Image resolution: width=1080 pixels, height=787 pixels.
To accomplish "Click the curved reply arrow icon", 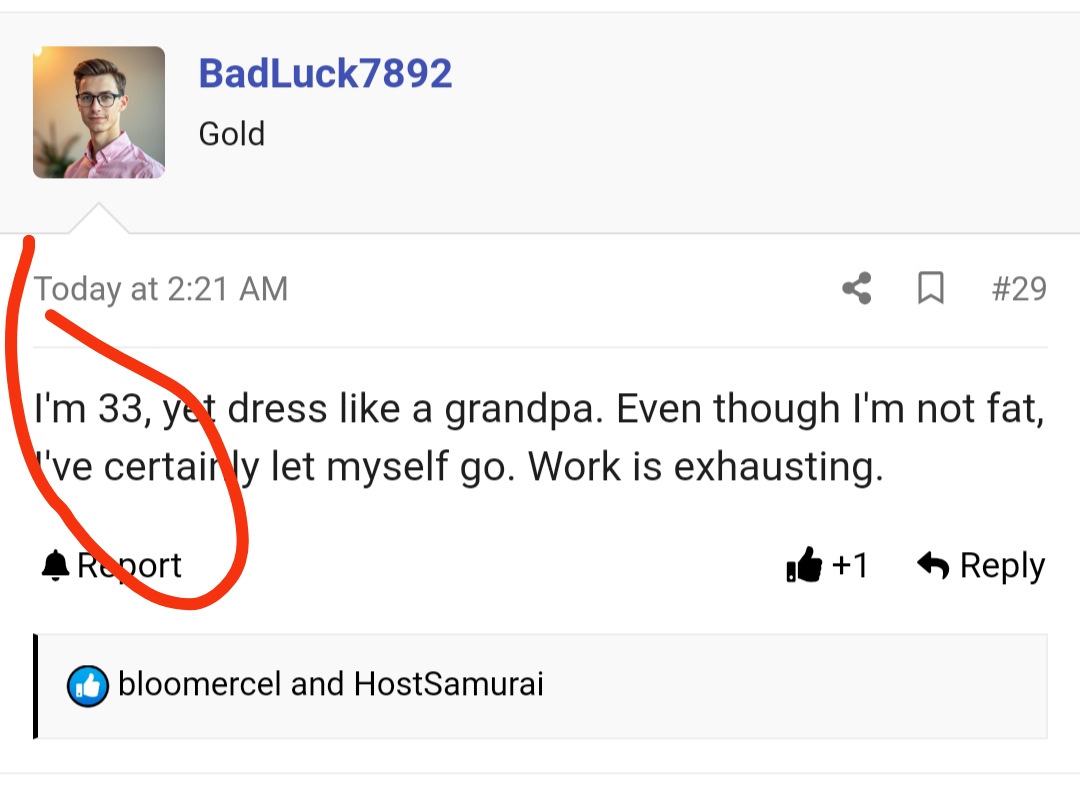I will (x=932, y=566).
